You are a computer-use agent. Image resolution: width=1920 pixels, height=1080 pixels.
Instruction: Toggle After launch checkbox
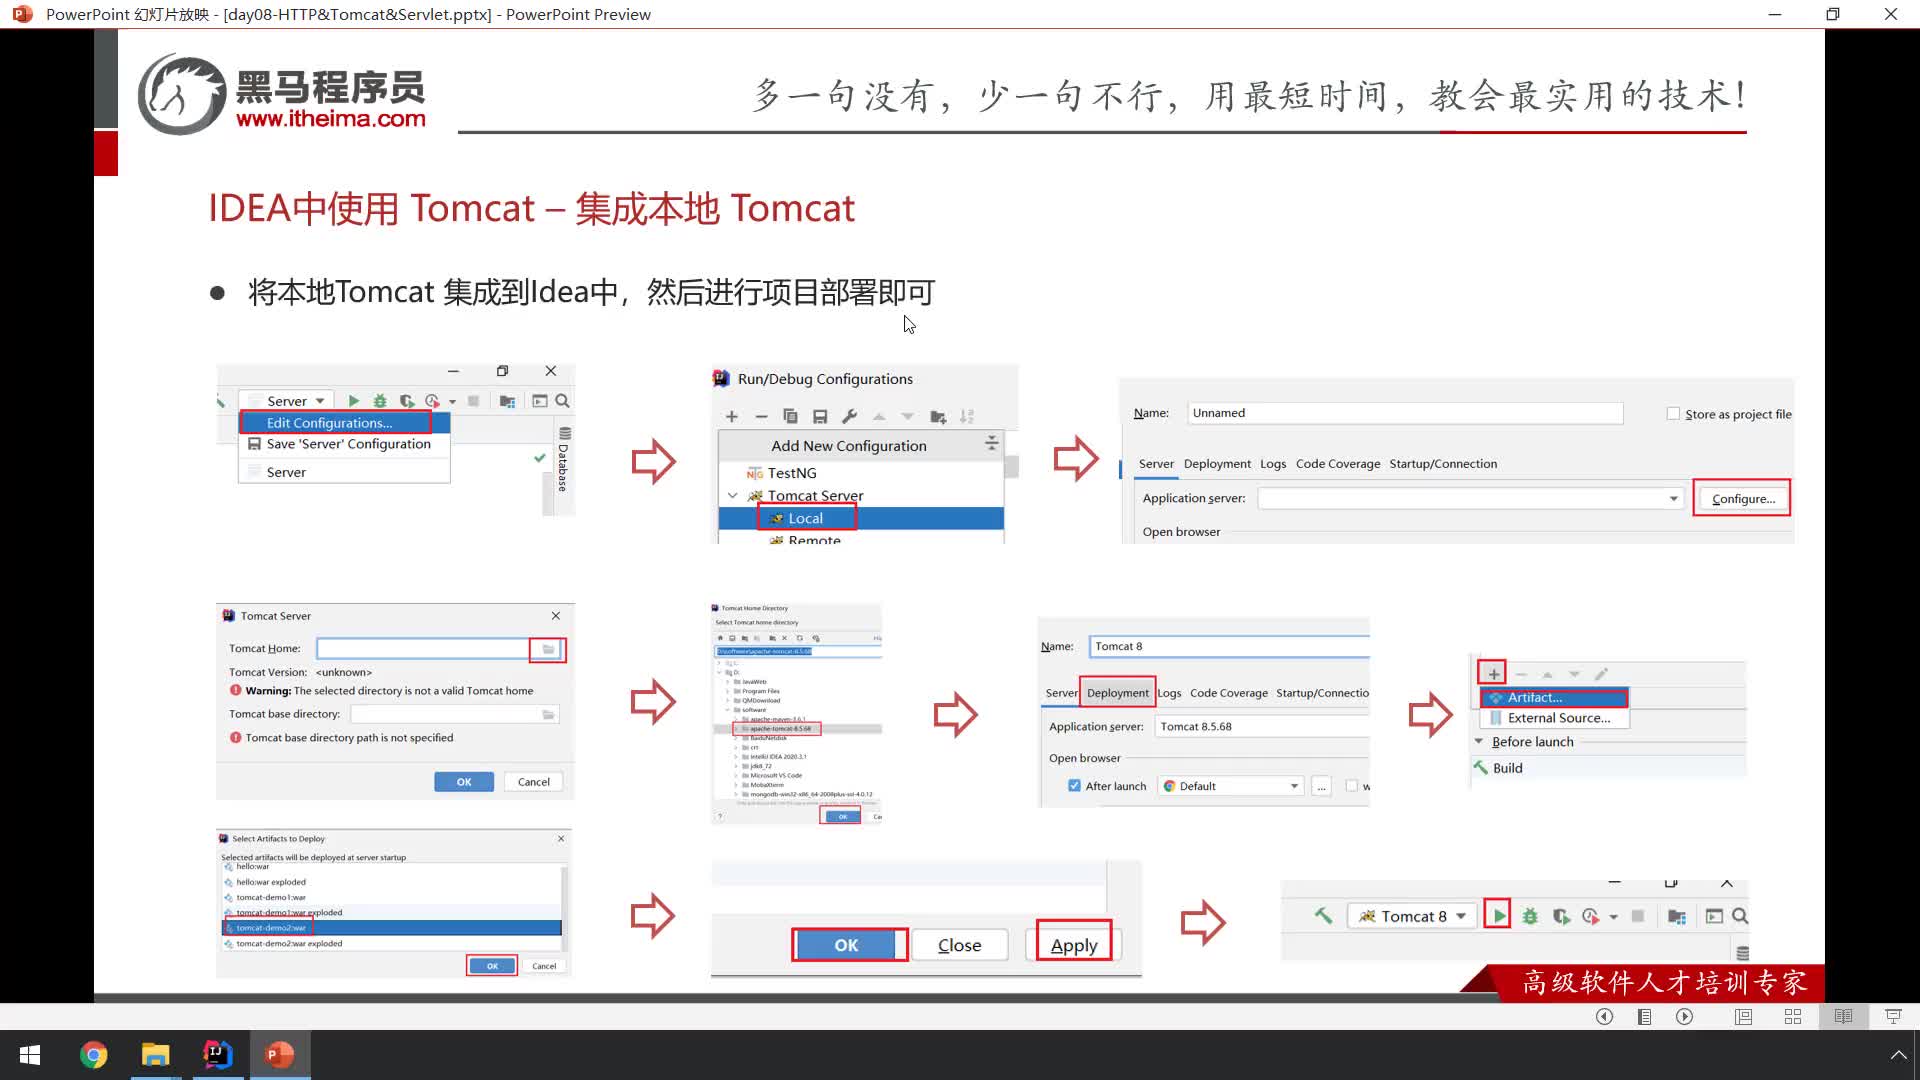pyautogui.click(x=1074, y=786)
